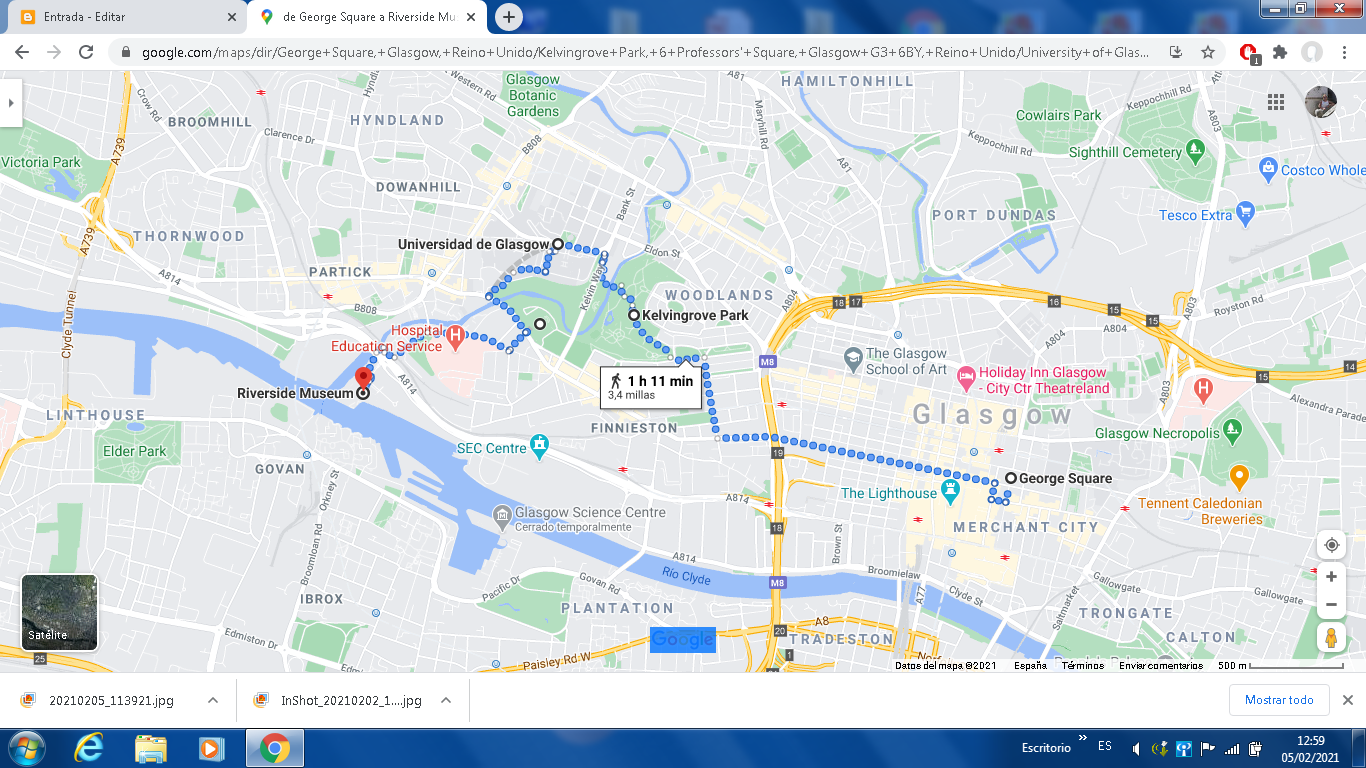Click the Costco Wholesale shopping marker

pos(1268,167)
